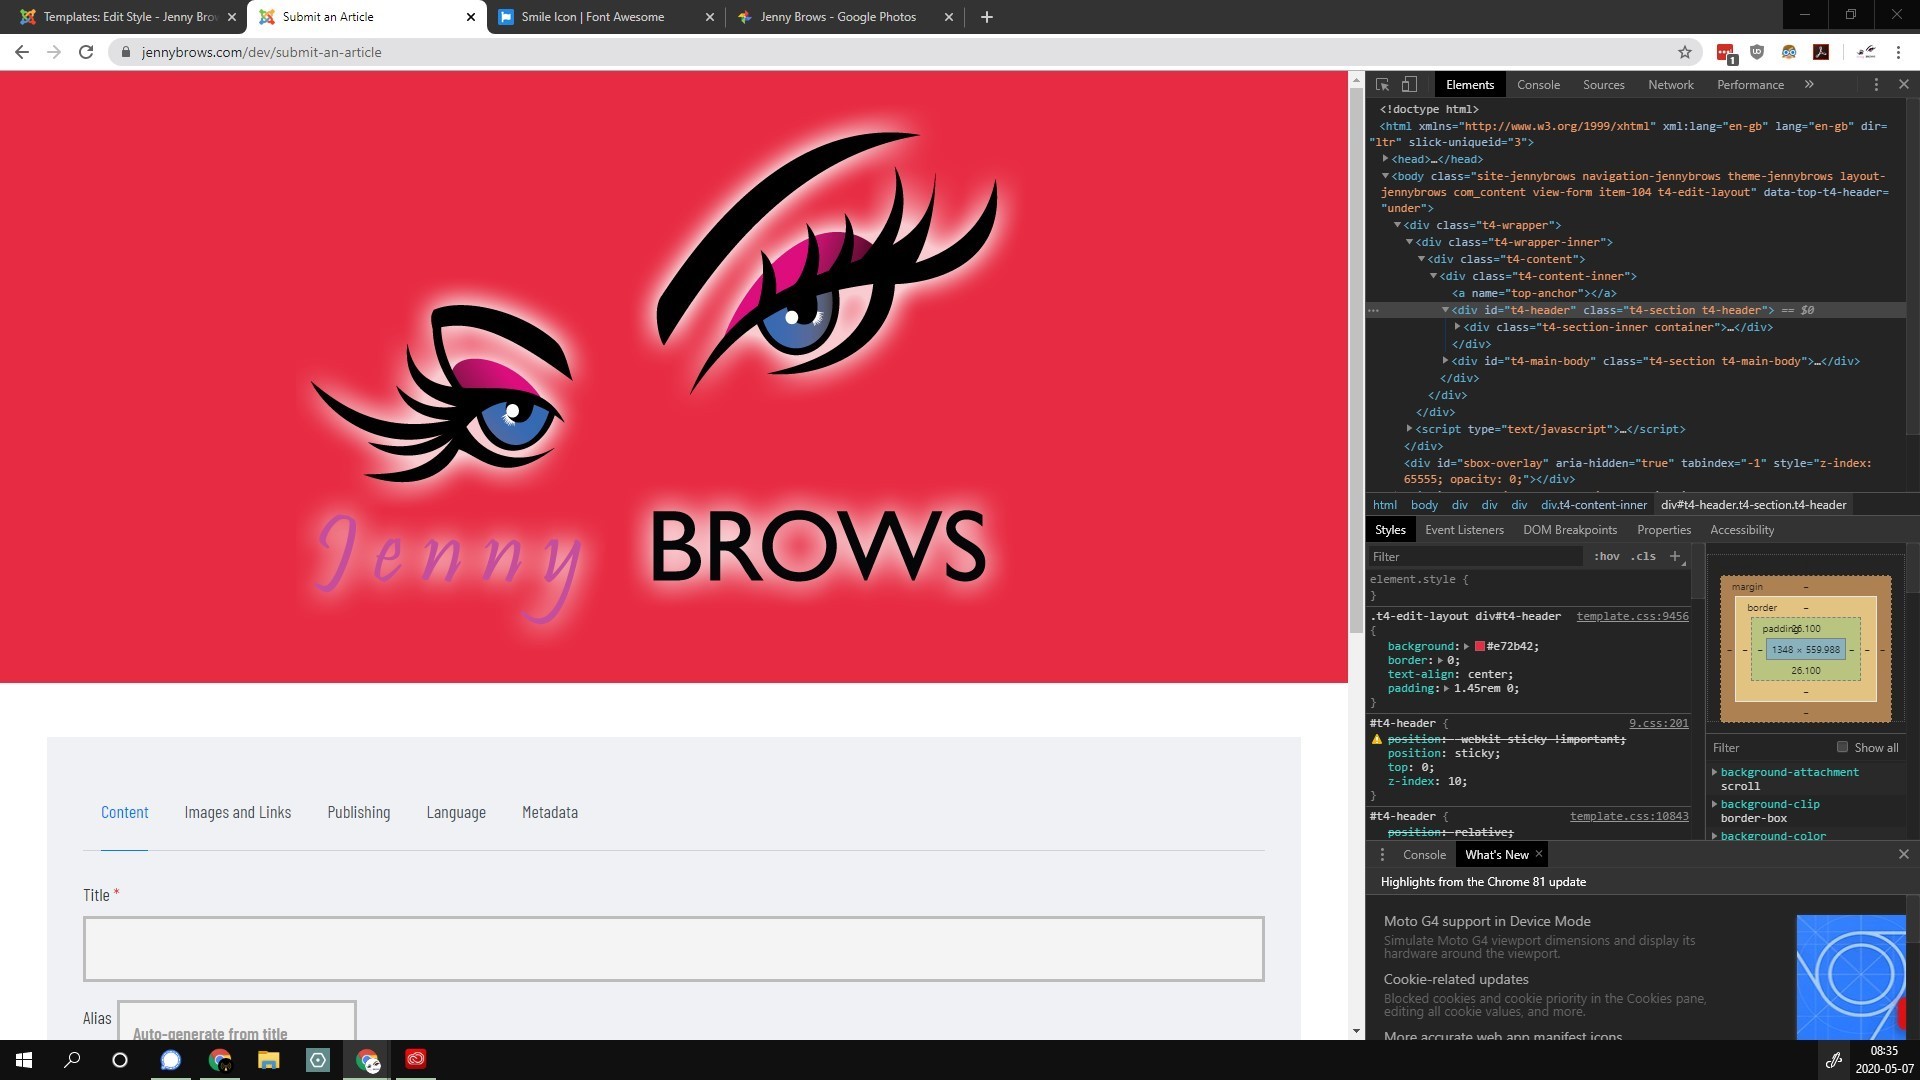Show more DevTools tabs chevron
1920x1080 pixels.
1809,85
